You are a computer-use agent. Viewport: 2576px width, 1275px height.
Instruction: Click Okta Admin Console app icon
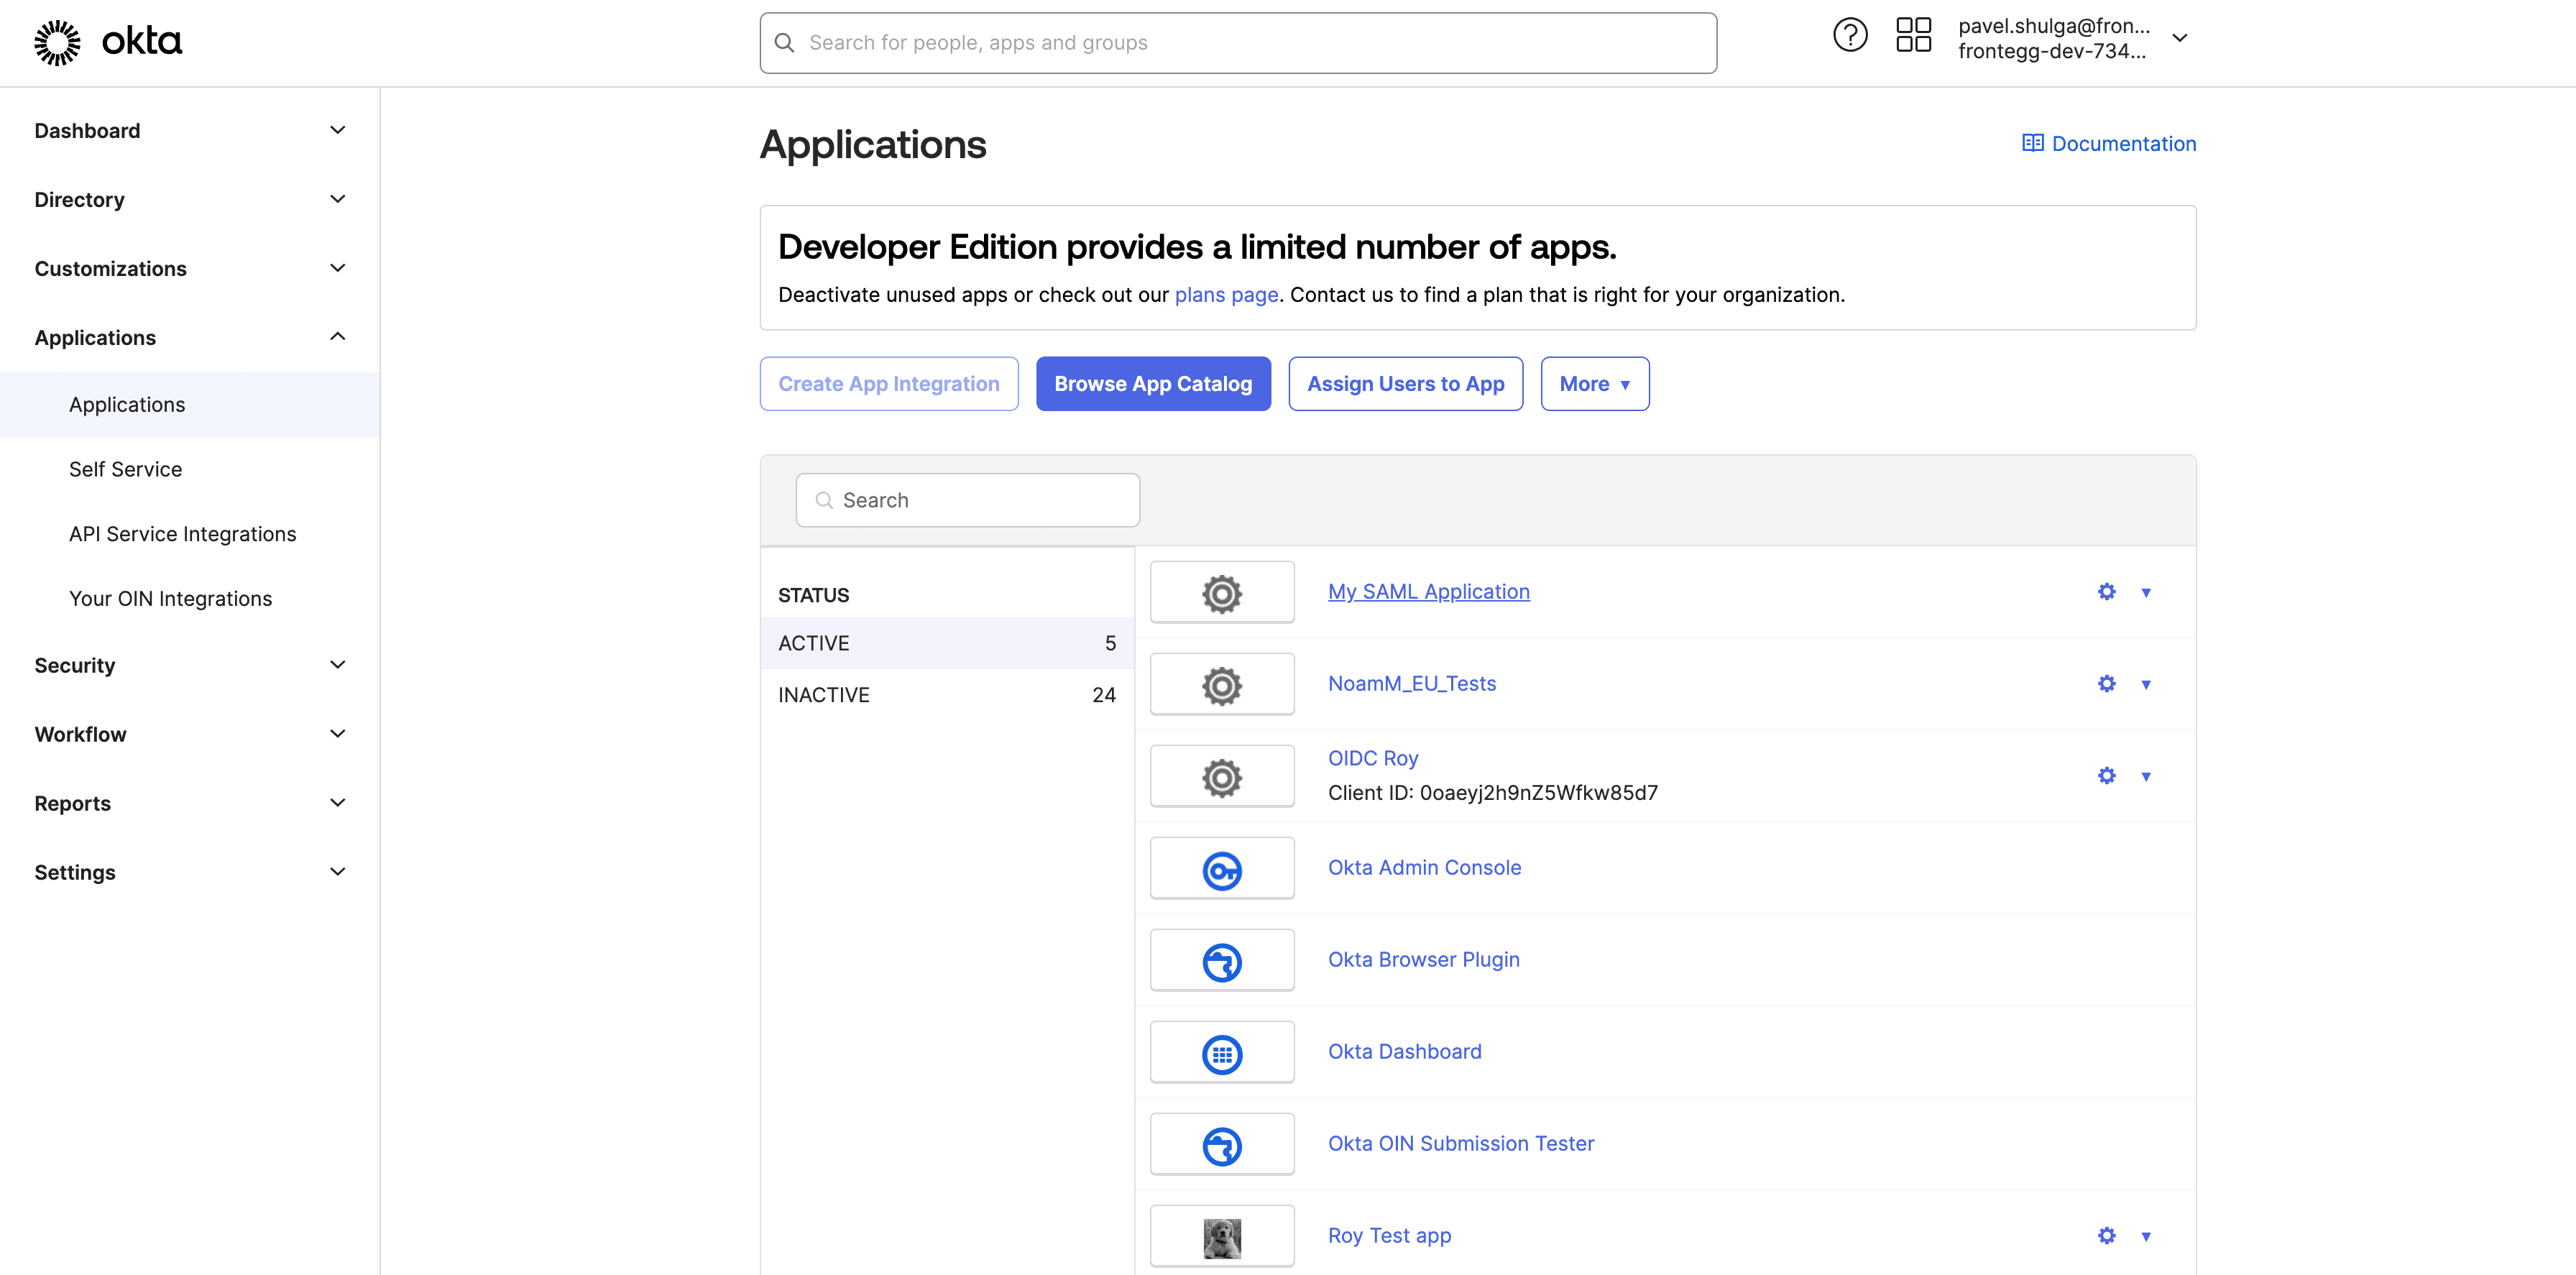[1222, 868]
